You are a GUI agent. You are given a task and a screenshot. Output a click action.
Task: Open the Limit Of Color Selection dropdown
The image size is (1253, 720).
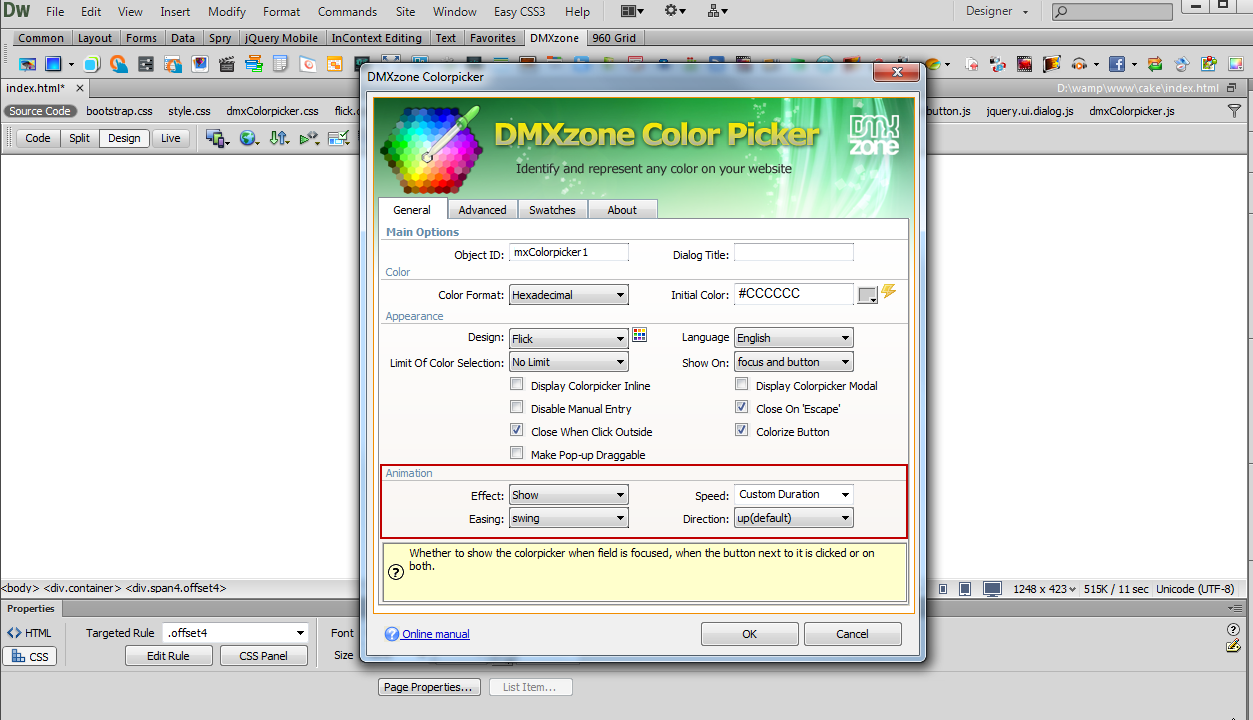click(x=569, y=362)
